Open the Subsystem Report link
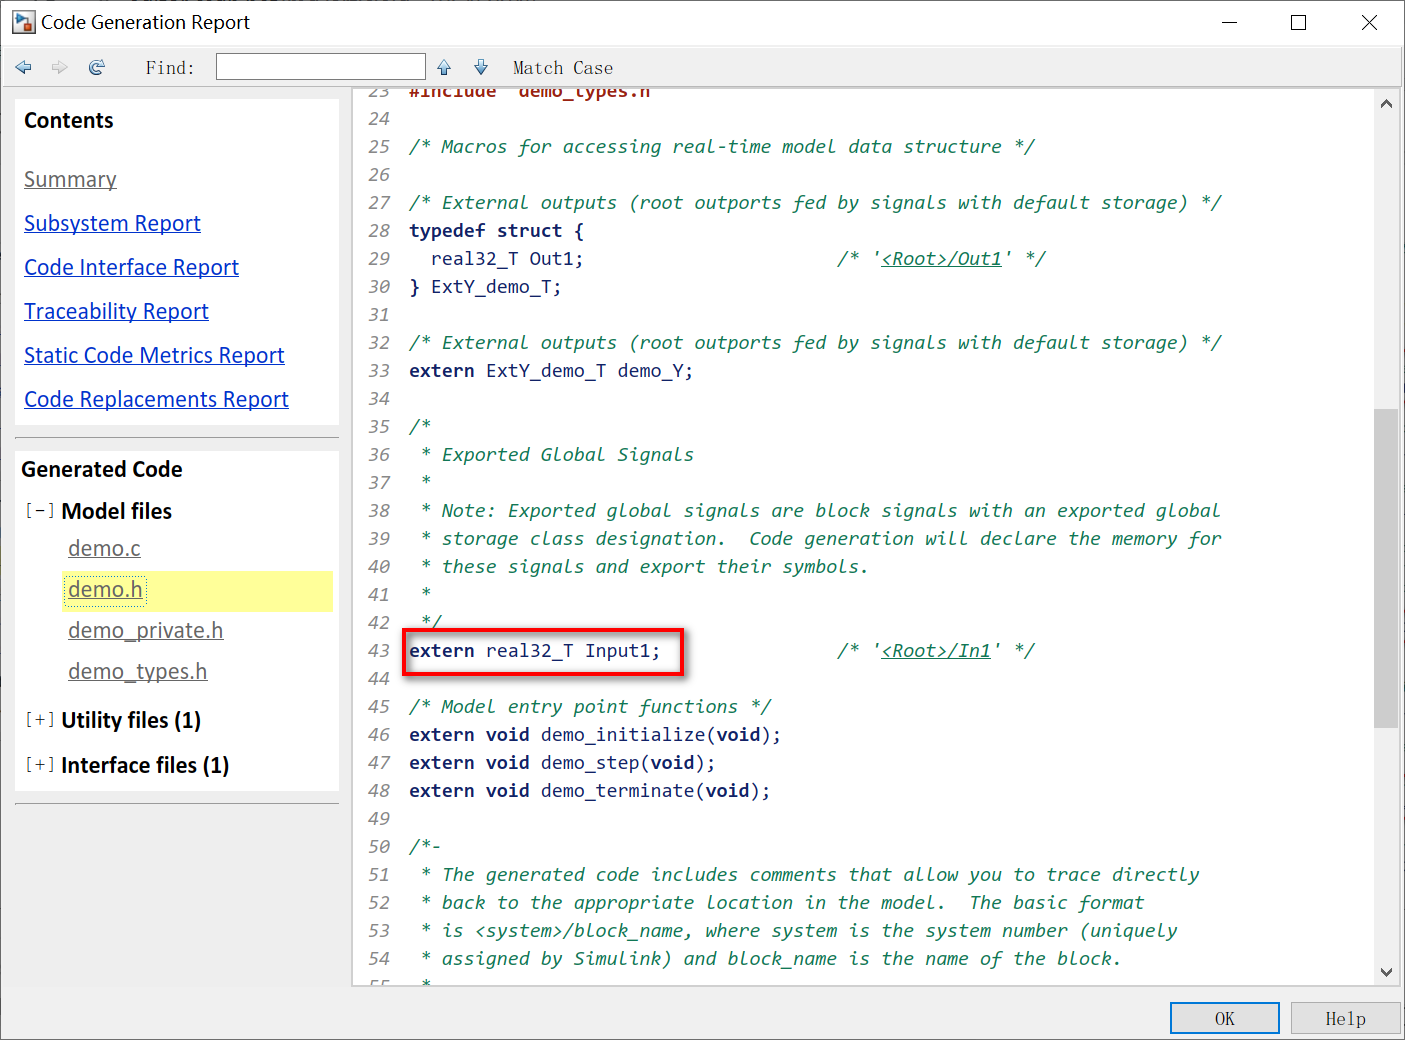 point(112,223)
